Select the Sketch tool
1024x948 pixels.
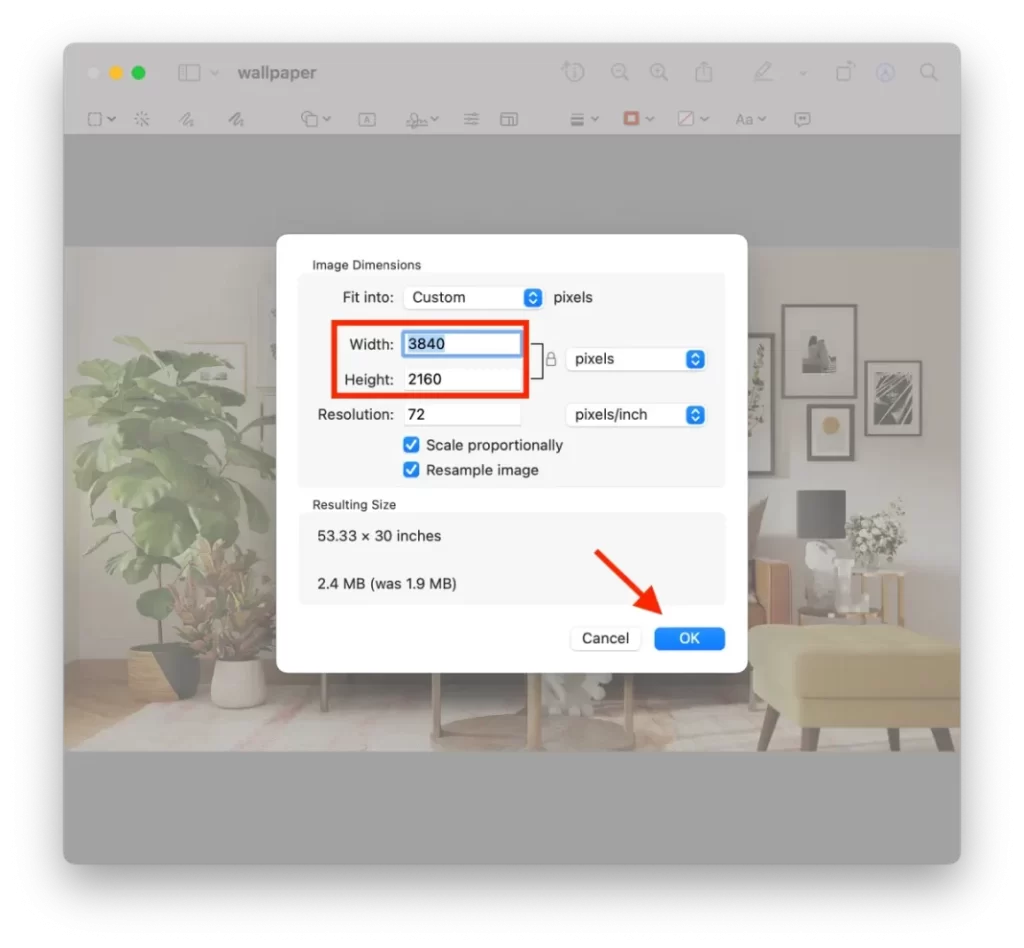(187, 119)
